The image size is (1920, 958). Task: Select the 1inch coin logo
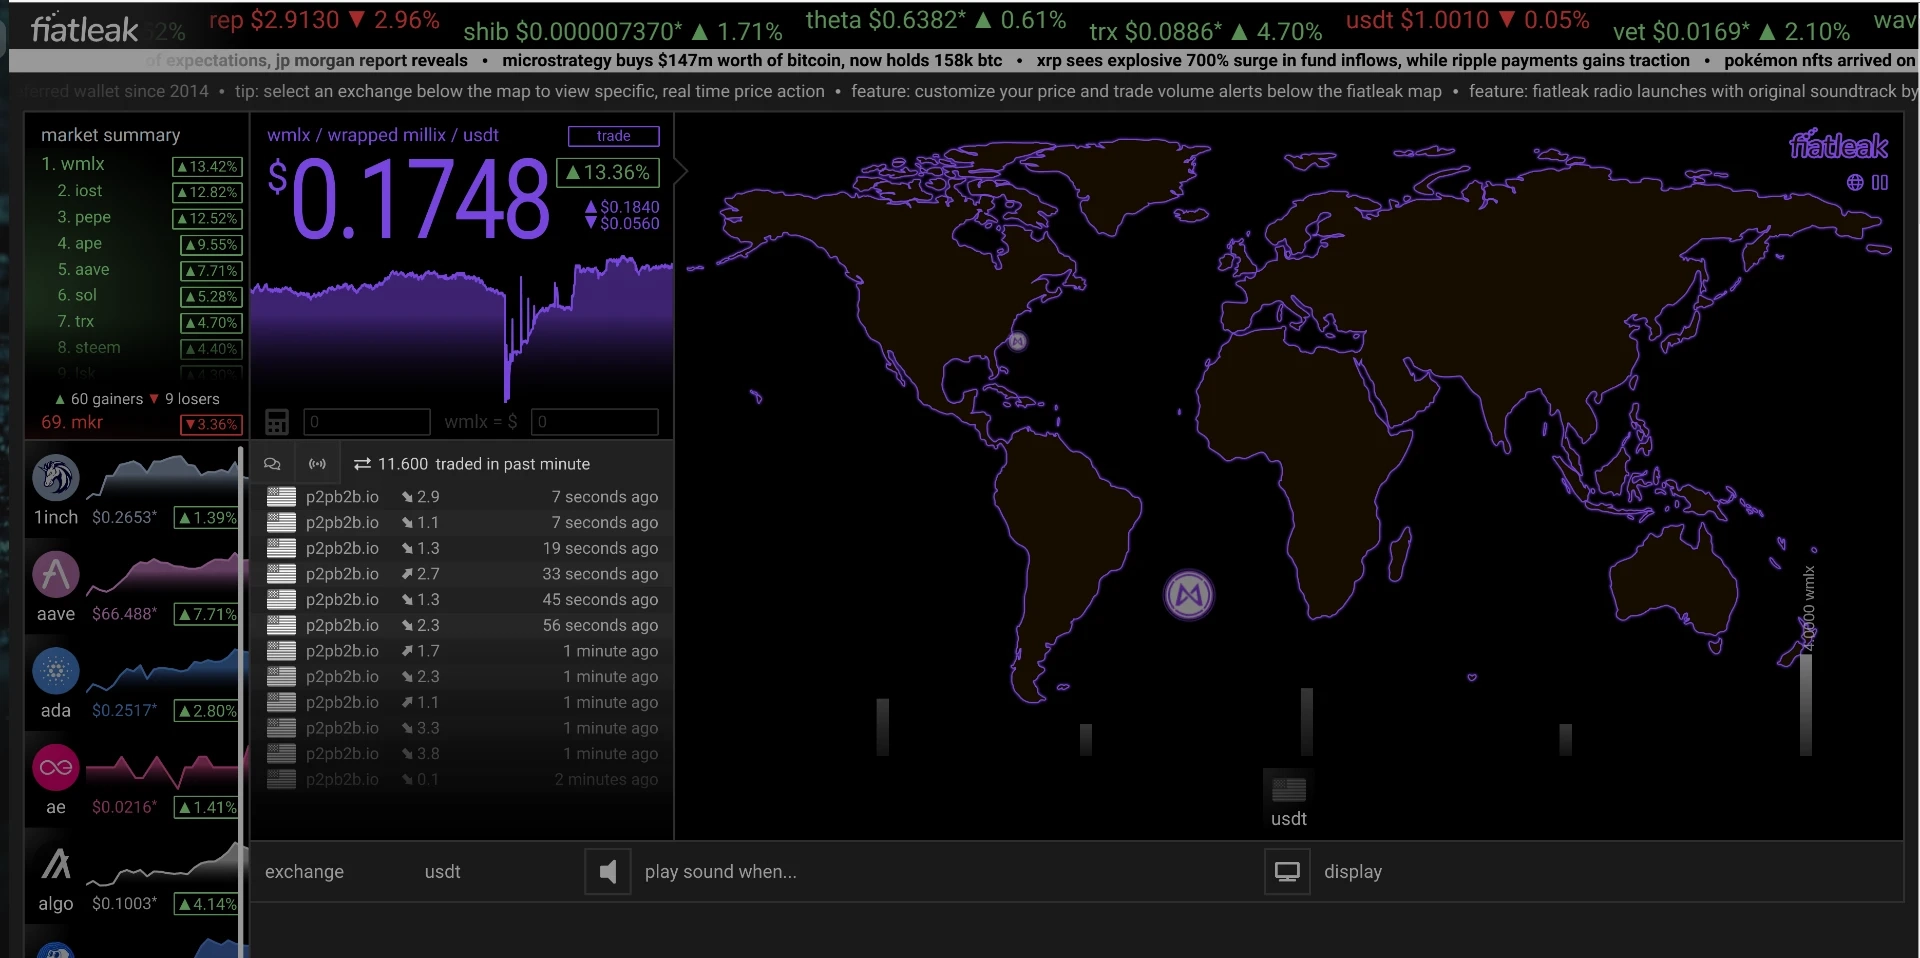click(56, 477)
